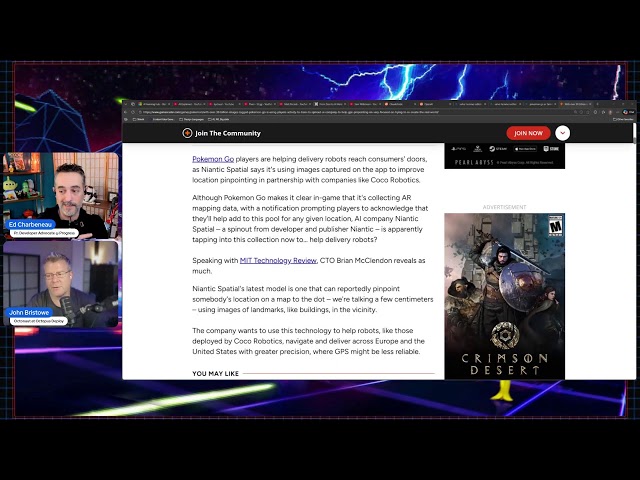Click John Bristowe's webcam video
640x480 pixels.
click(61, 284)
